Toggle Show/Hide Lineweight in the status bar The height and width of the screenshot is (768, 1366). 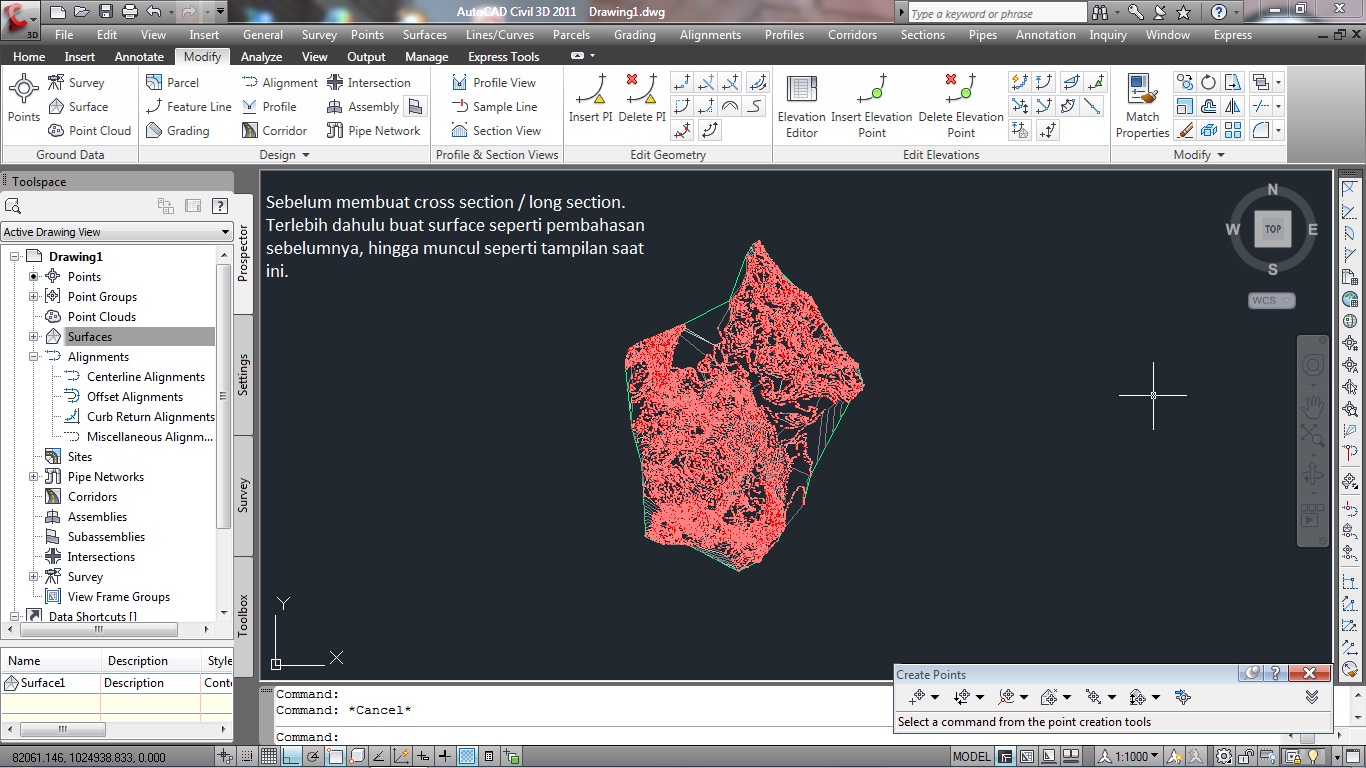click(x=444, y=757)
